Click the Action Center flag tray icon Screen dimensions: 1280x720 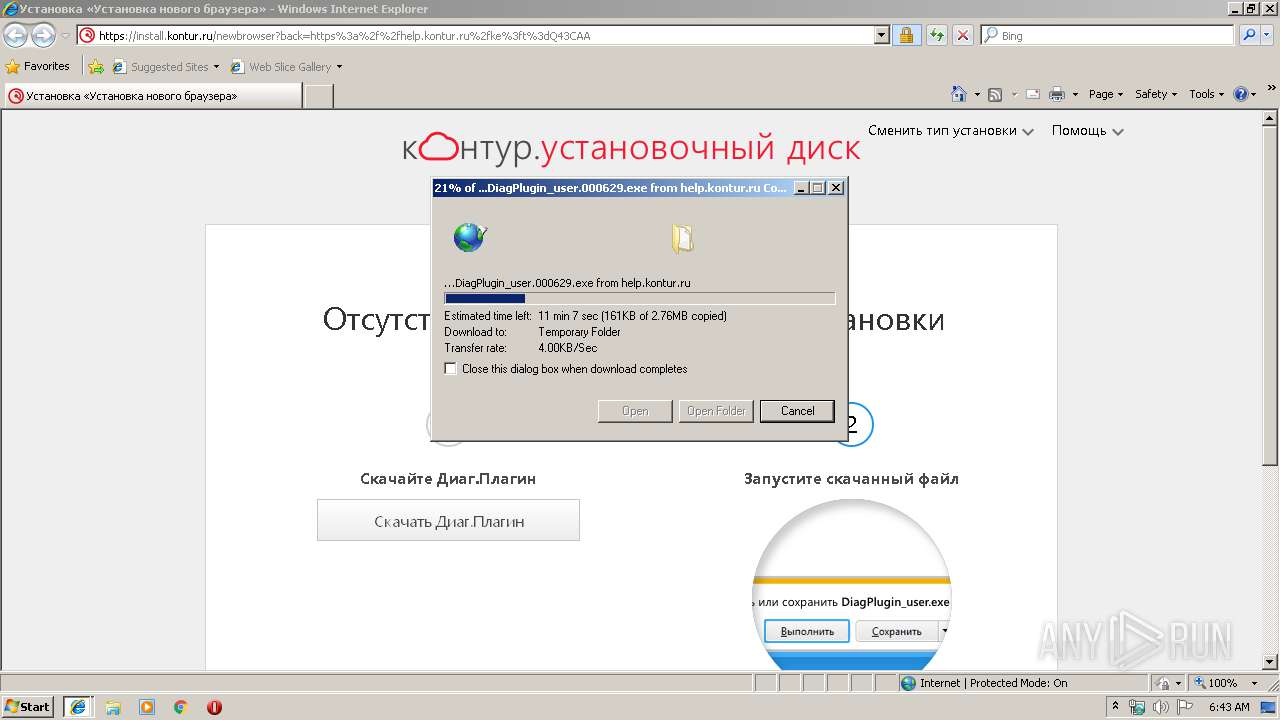pyautogui.click(x=1185, y=707)
